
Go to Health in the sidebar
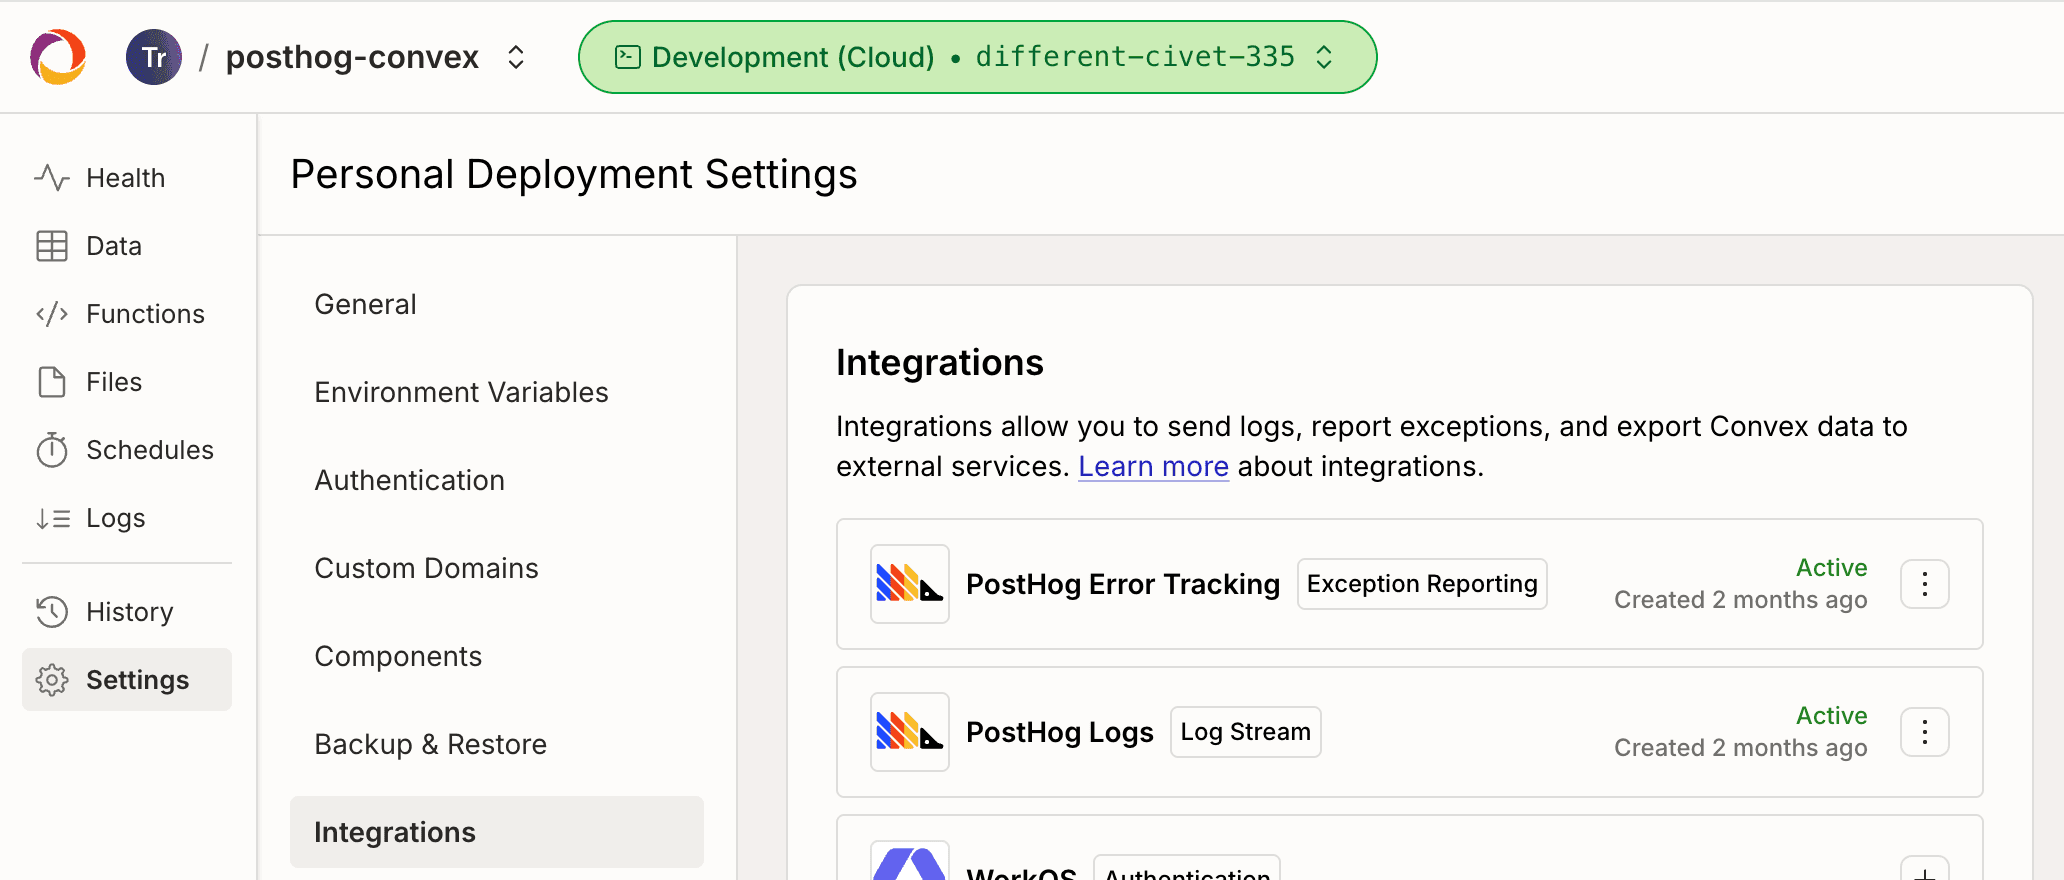(x=127, y=178)
